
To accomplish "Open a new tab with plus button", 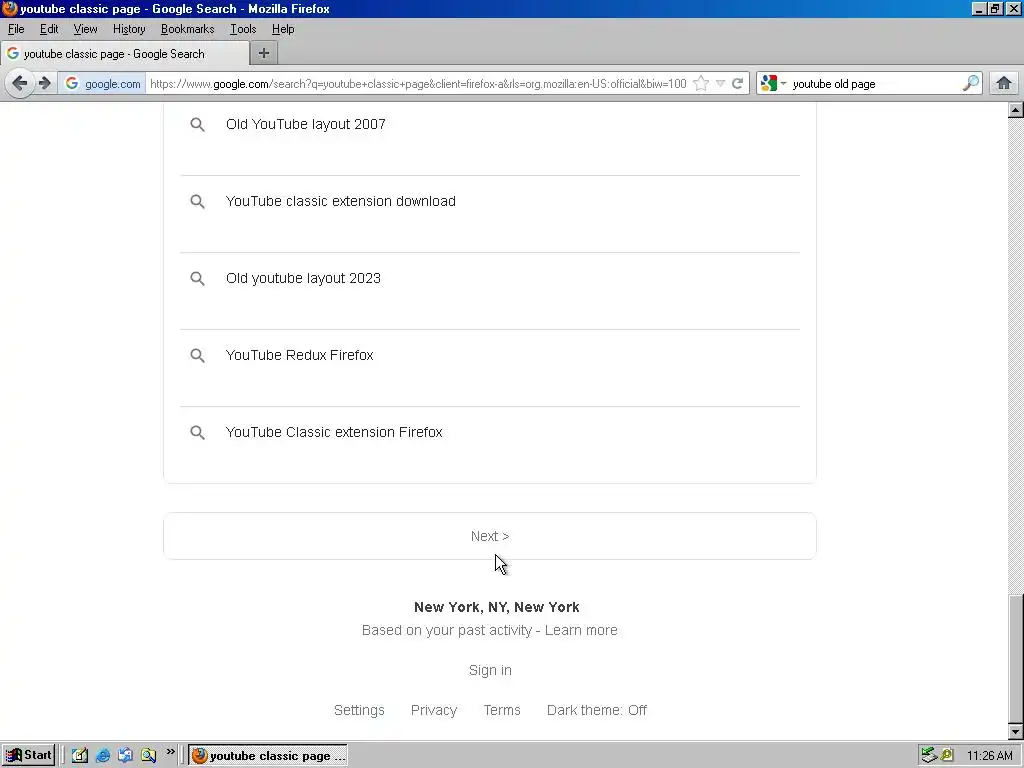I will [264, 54].
